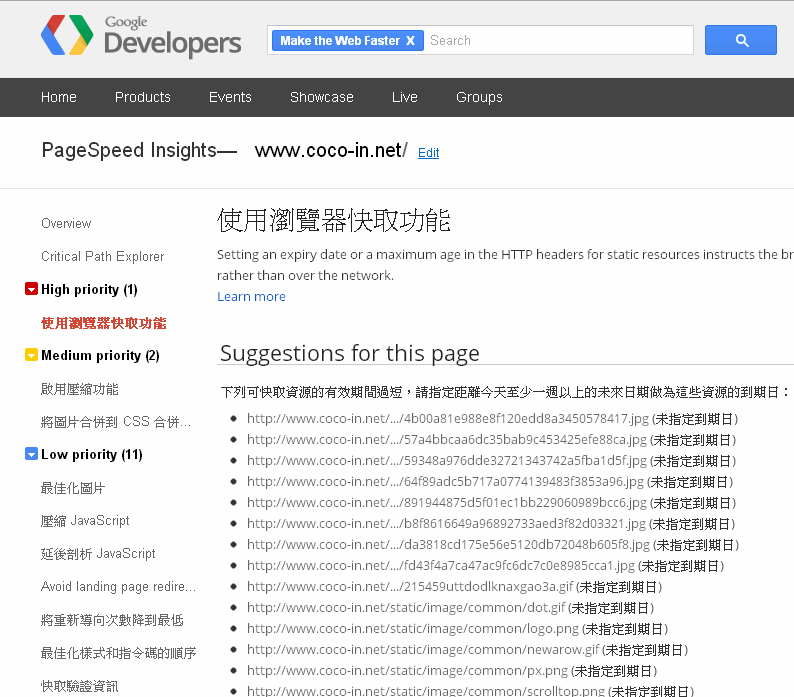Click the www.coco-in.net/ URL text
Viewport: 794px width, 697px height.
click(x=331, y=150)
